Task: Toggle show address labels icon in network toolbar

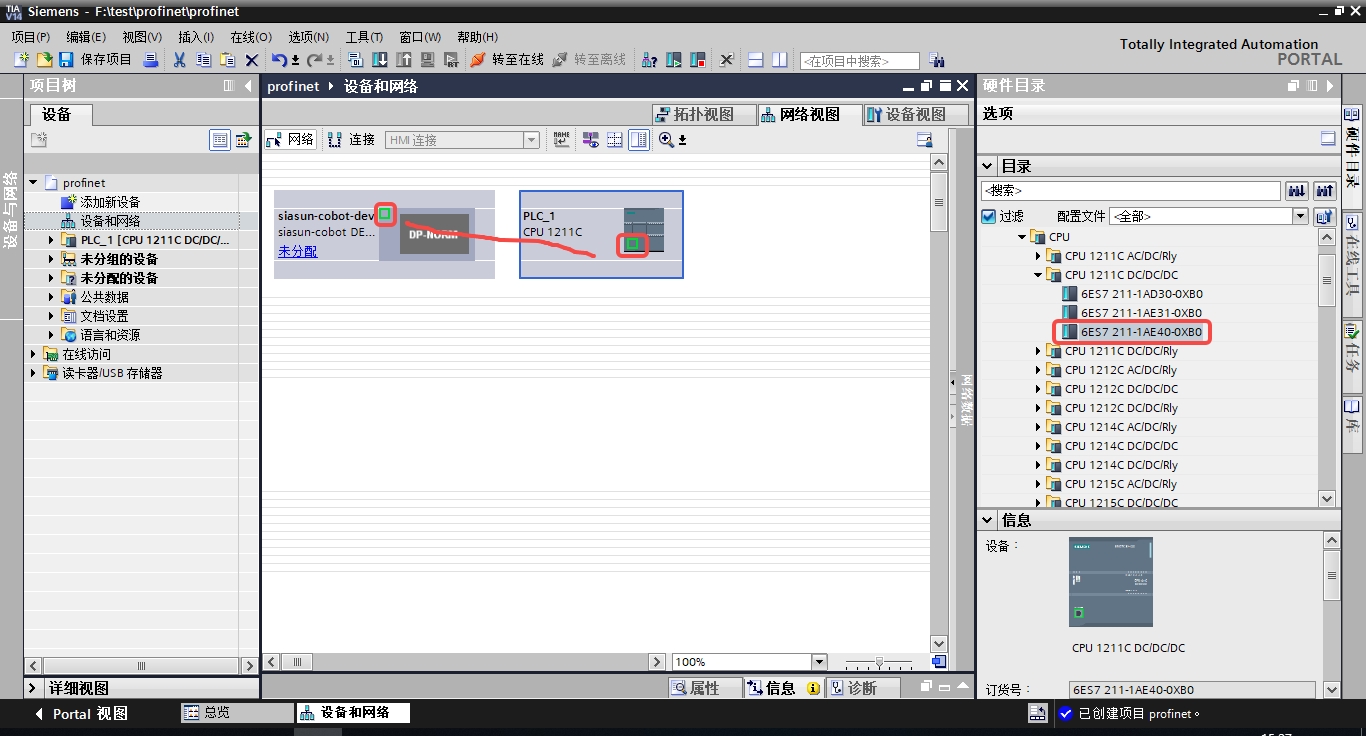Action: pos(590,140)
